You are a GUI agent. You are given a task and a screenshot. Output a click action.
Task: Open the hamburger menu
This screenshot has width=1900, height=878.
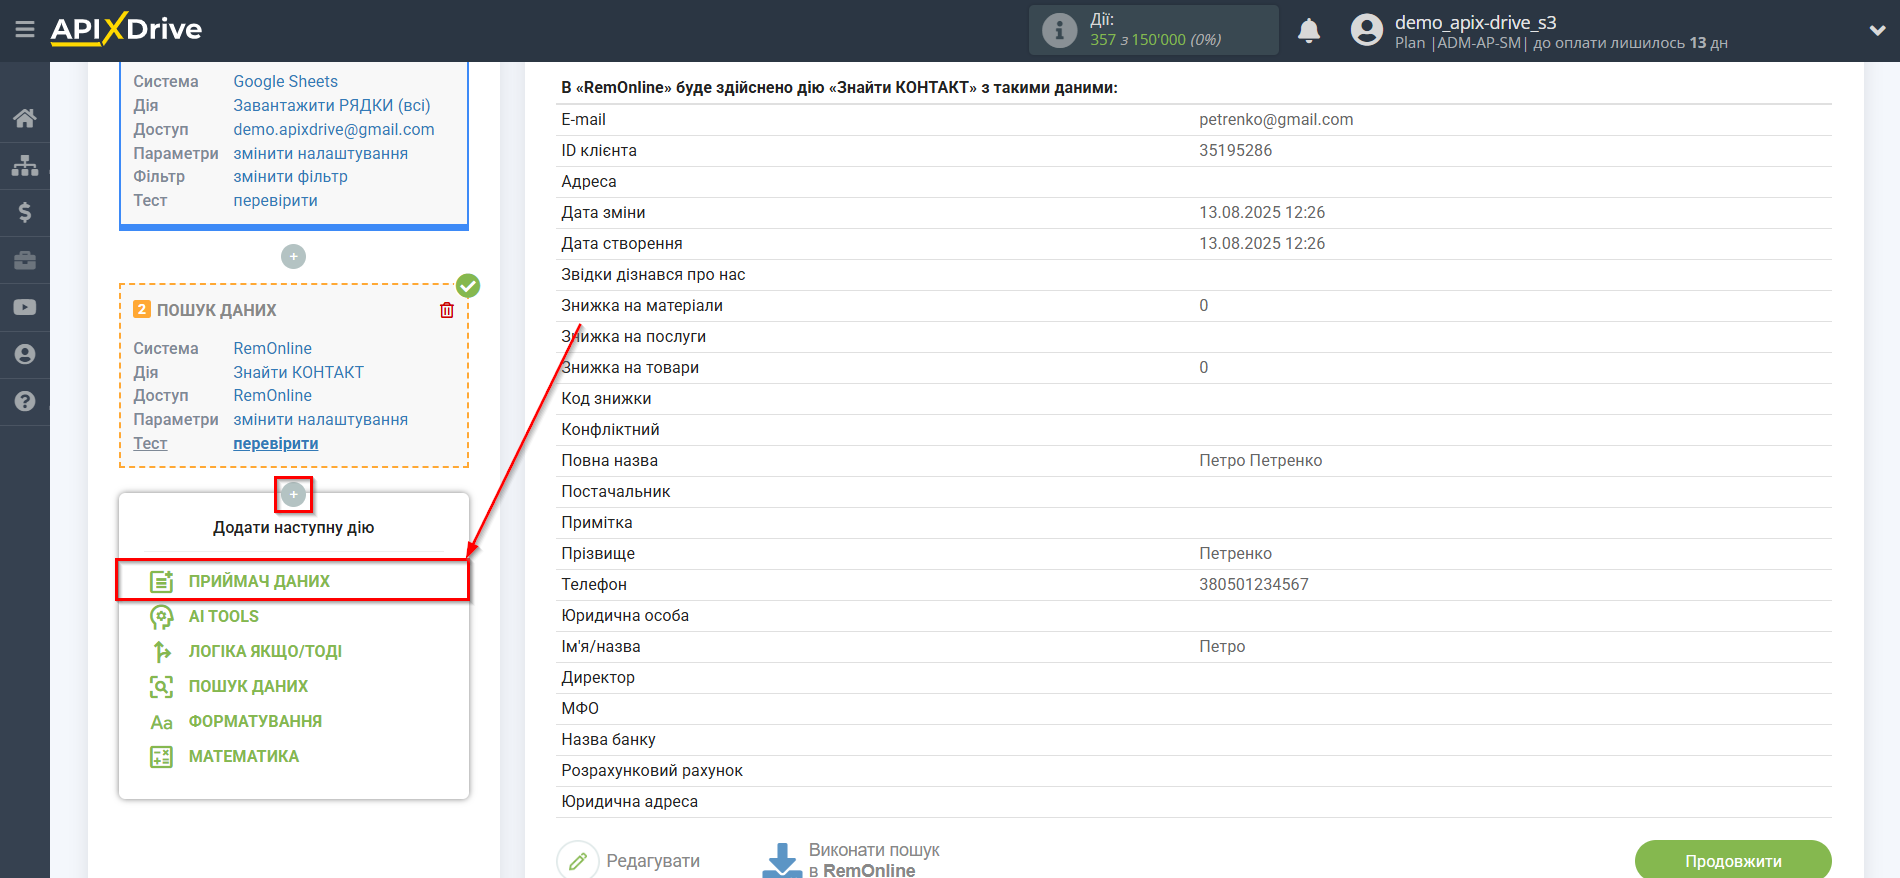coord(25,29)
